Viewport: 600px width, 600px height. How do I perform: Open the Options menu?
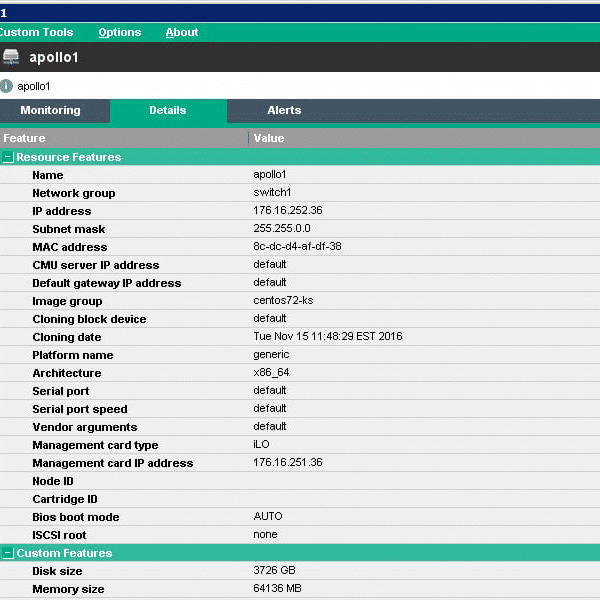pos(119,32)
